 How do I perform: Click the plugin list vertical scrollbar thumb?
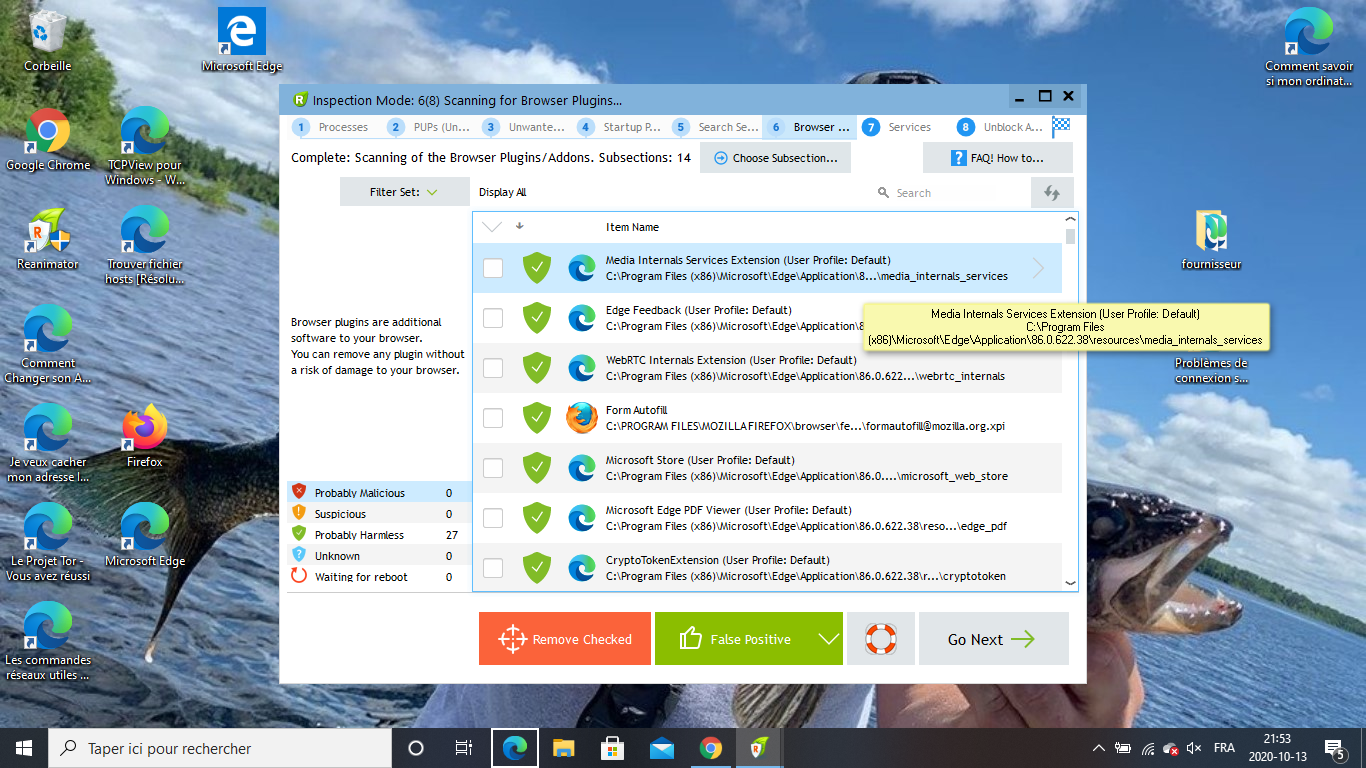tap(1071, 236)
